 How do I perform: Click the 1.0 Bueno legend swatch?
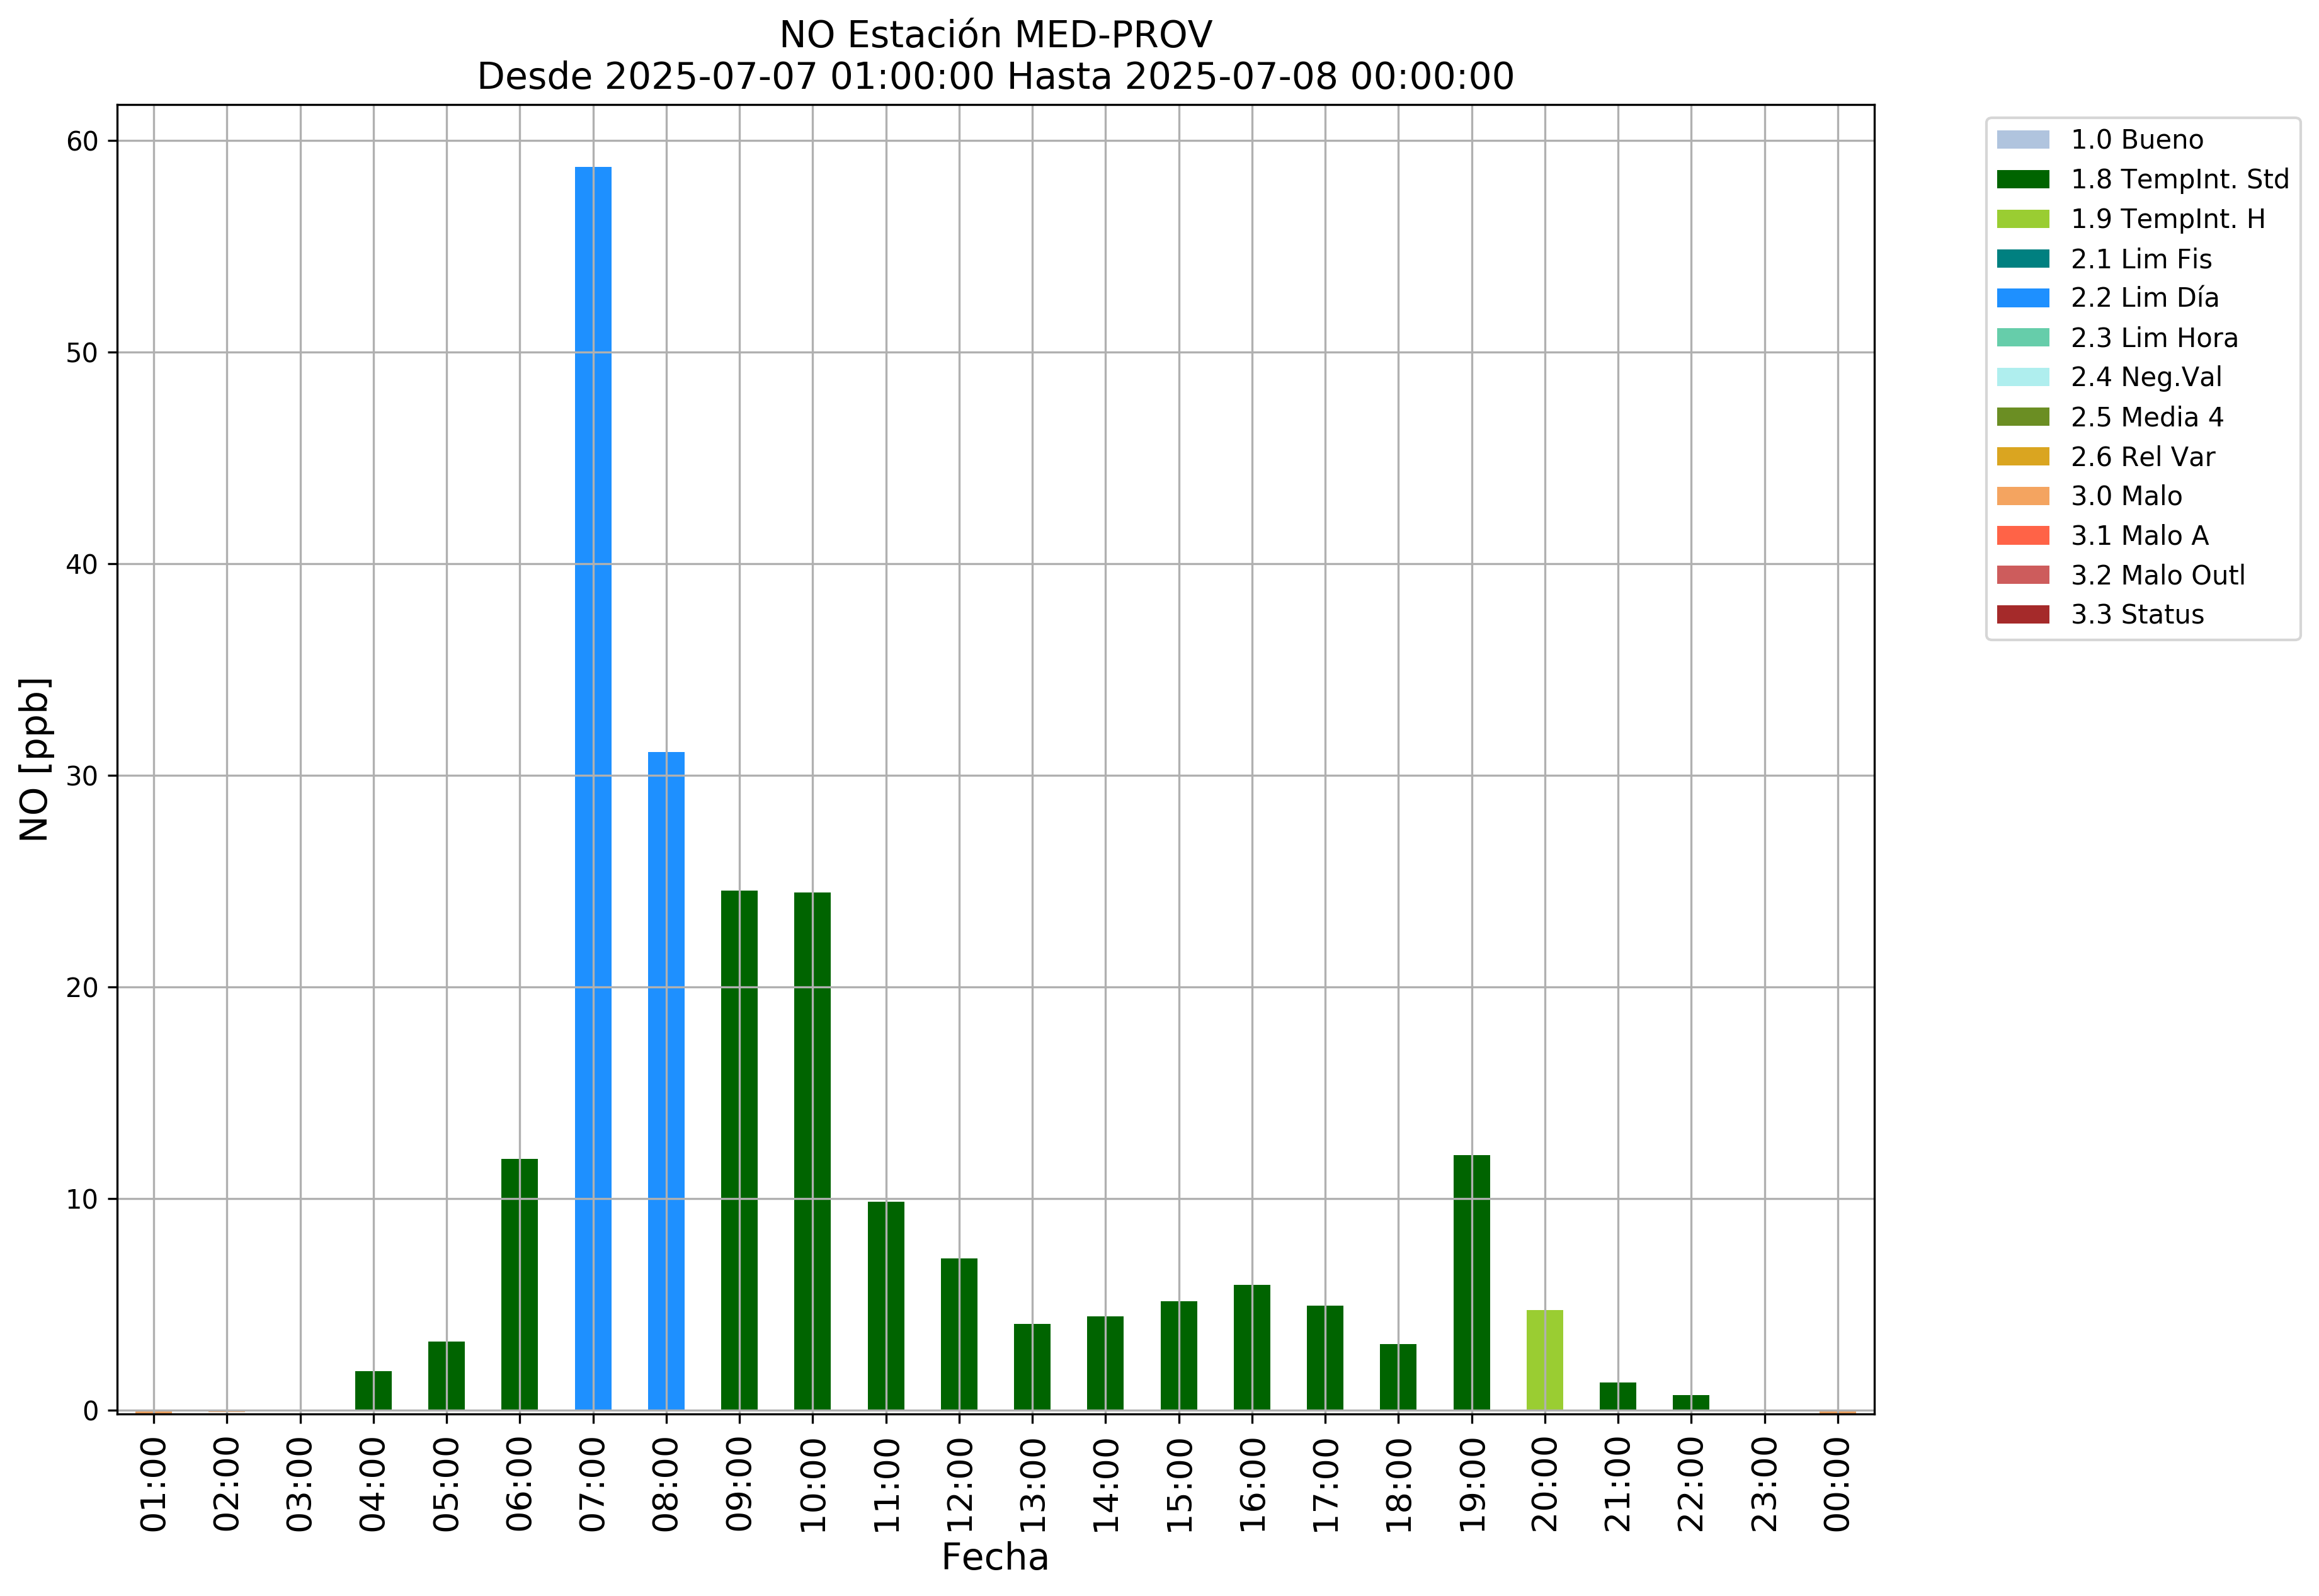2022,140
